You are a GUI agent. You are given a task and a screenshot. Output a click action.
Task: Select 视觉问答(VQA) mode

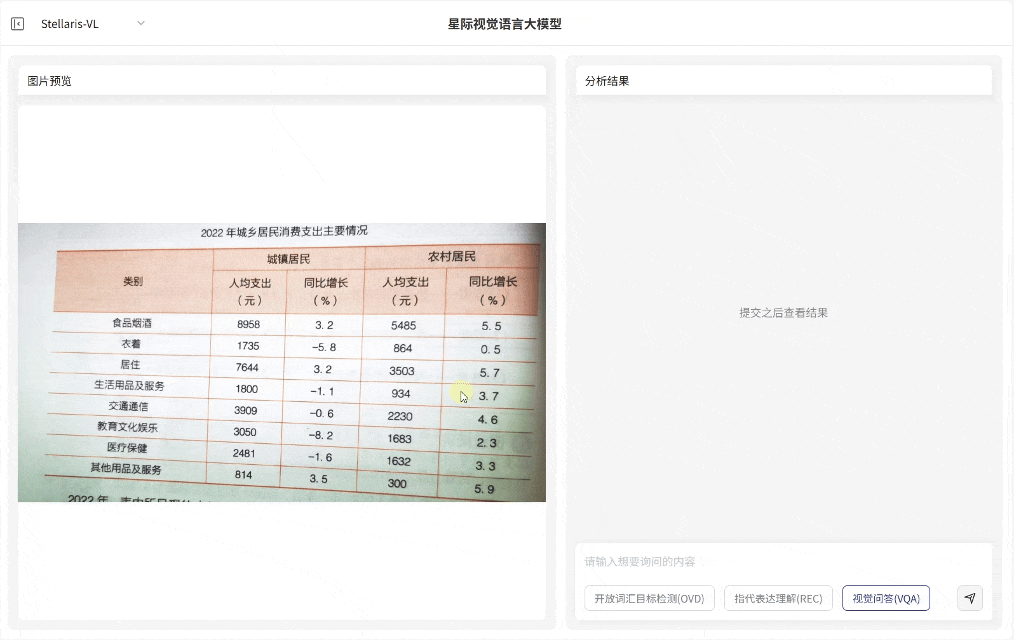click(886, 598)
